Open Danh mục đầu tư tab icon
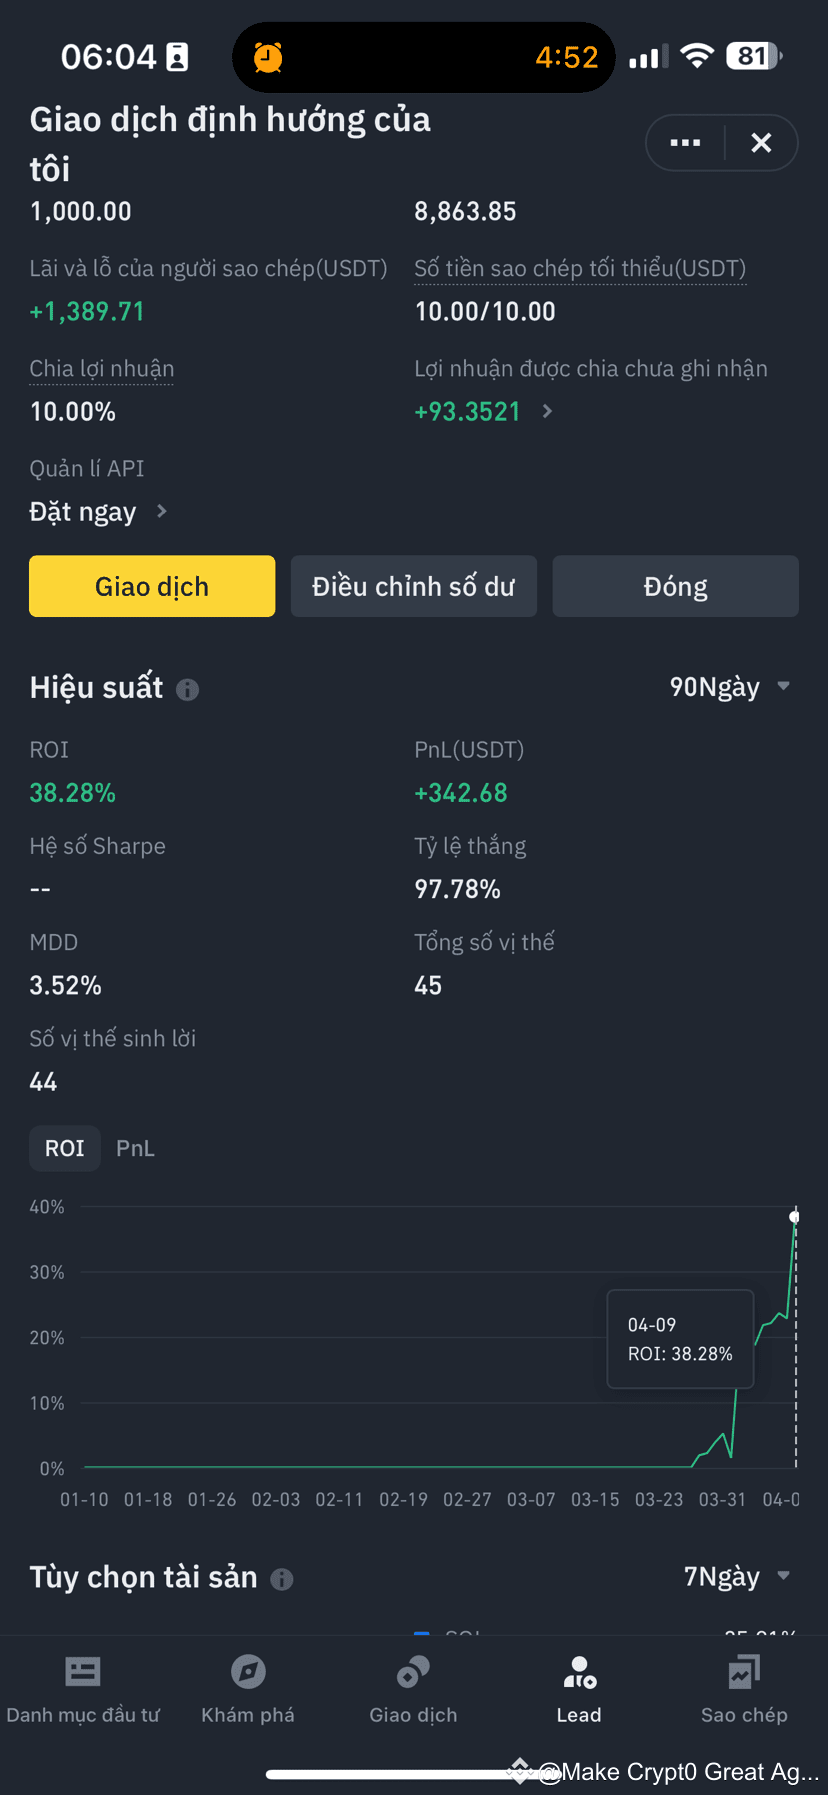 83,1671
